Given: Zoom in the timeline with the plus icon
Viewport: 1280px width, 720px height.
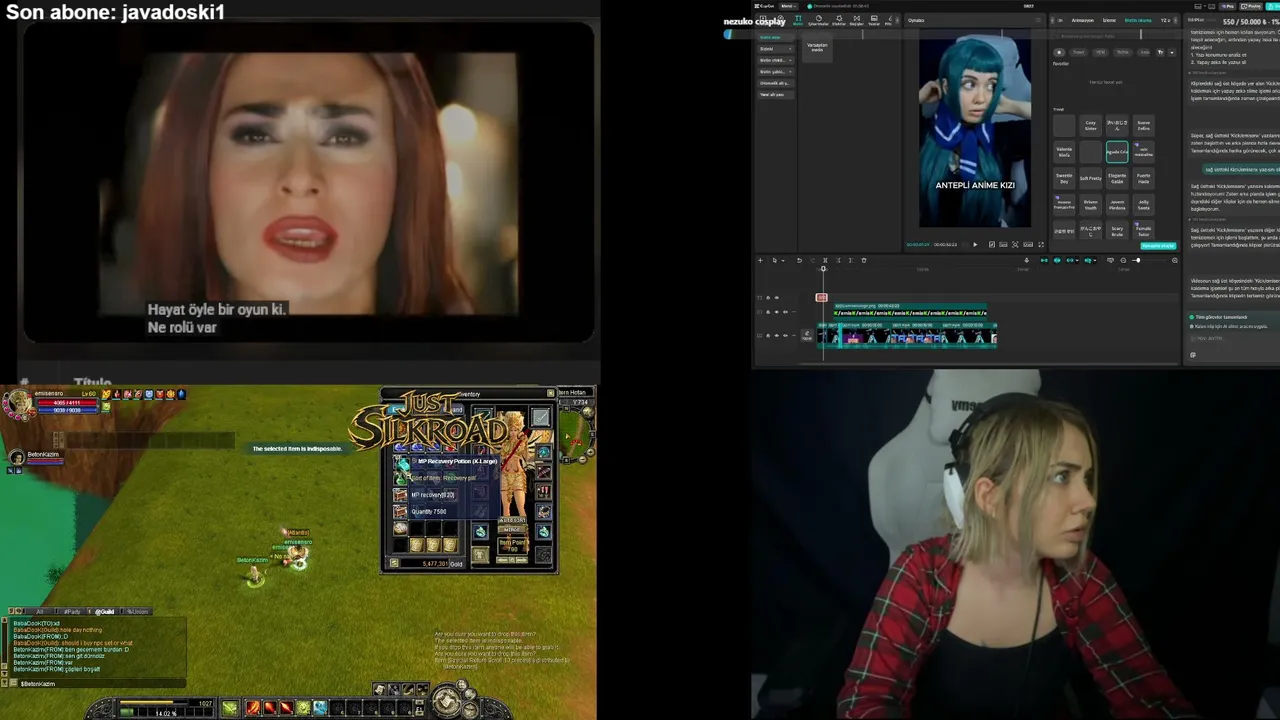Looking at the screenshot, I should [1174, 260].
